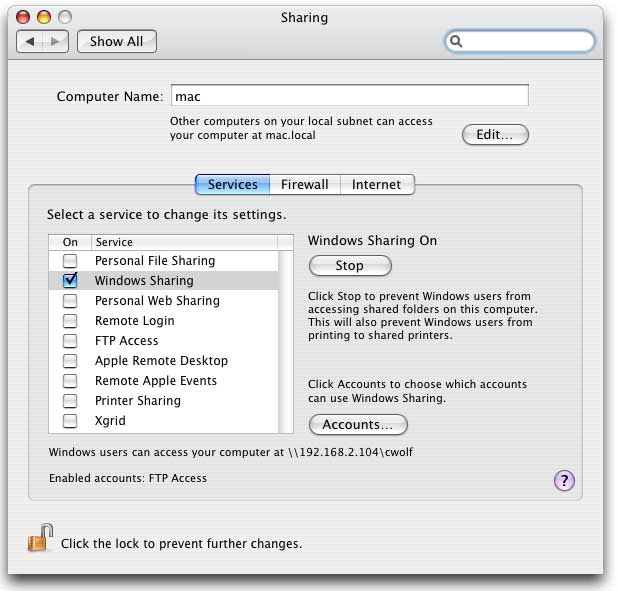Check the Printer Sharing checkbox
Image resolution: width=618 pixels, height=591 pixels.
click(70, 401)
